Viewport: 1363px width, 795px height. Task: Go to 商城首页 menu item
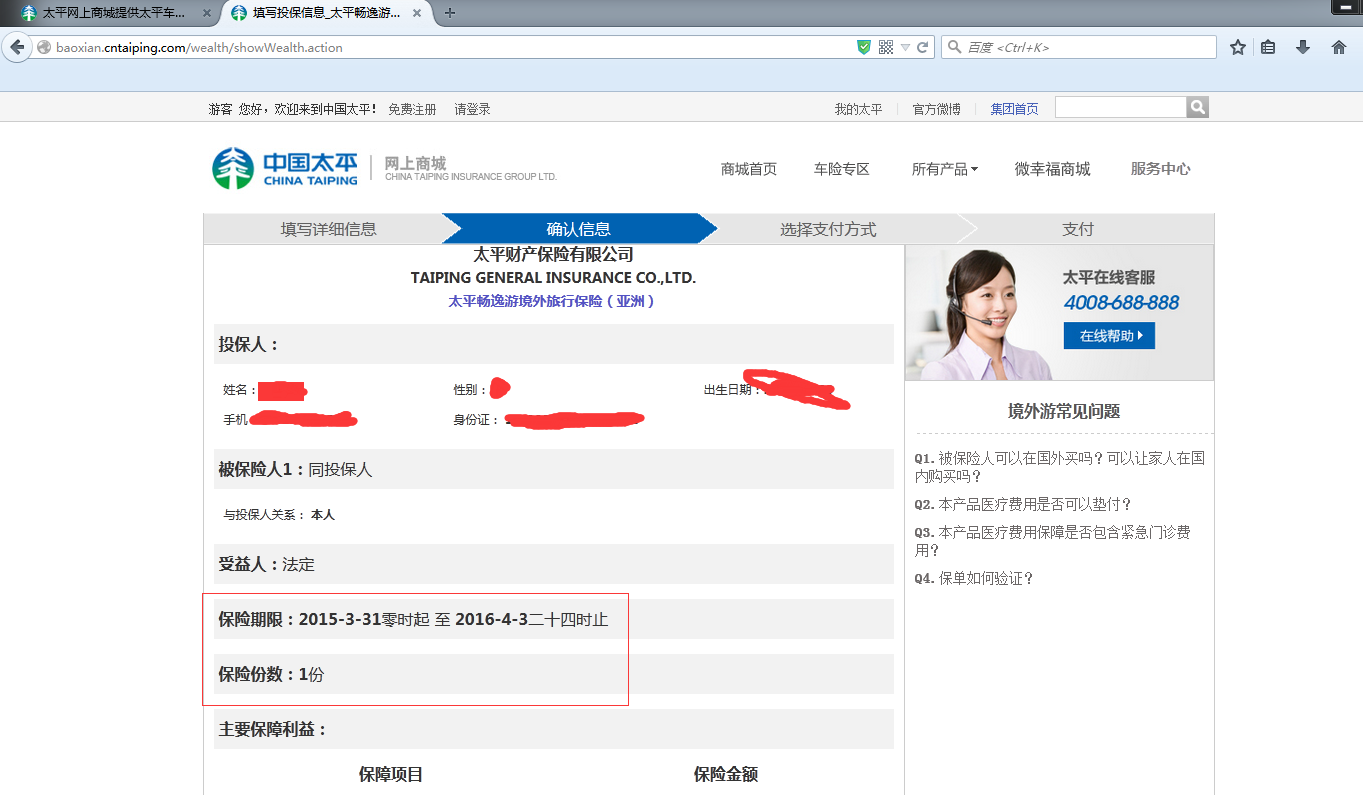(x=749, y=169)
